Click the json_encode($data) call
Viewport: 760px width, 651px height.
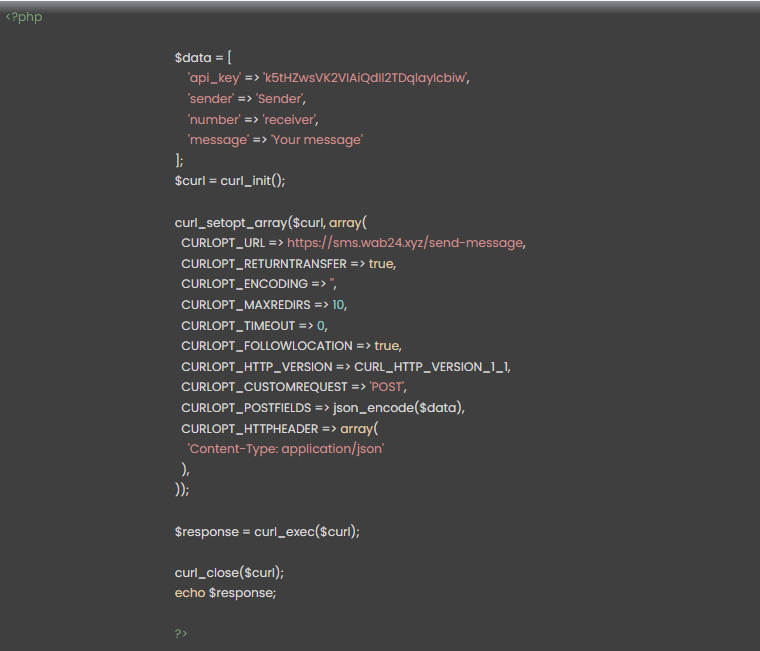(x=404, y=408)
